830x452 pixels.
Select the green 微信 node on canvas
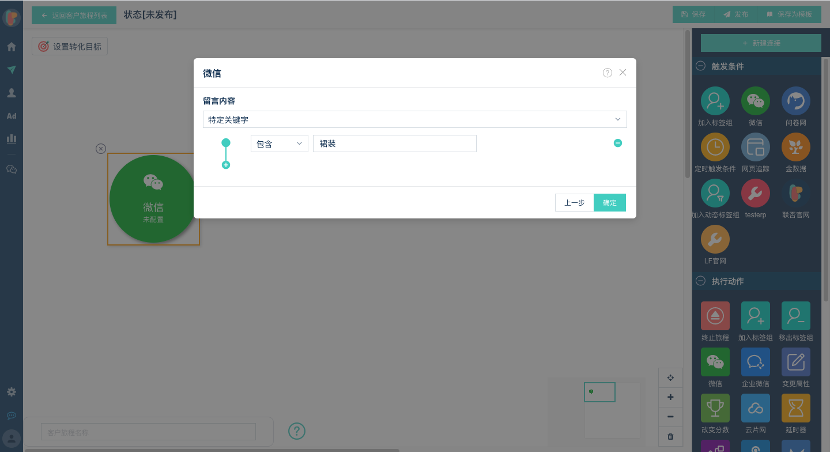(x=153, y=199)
